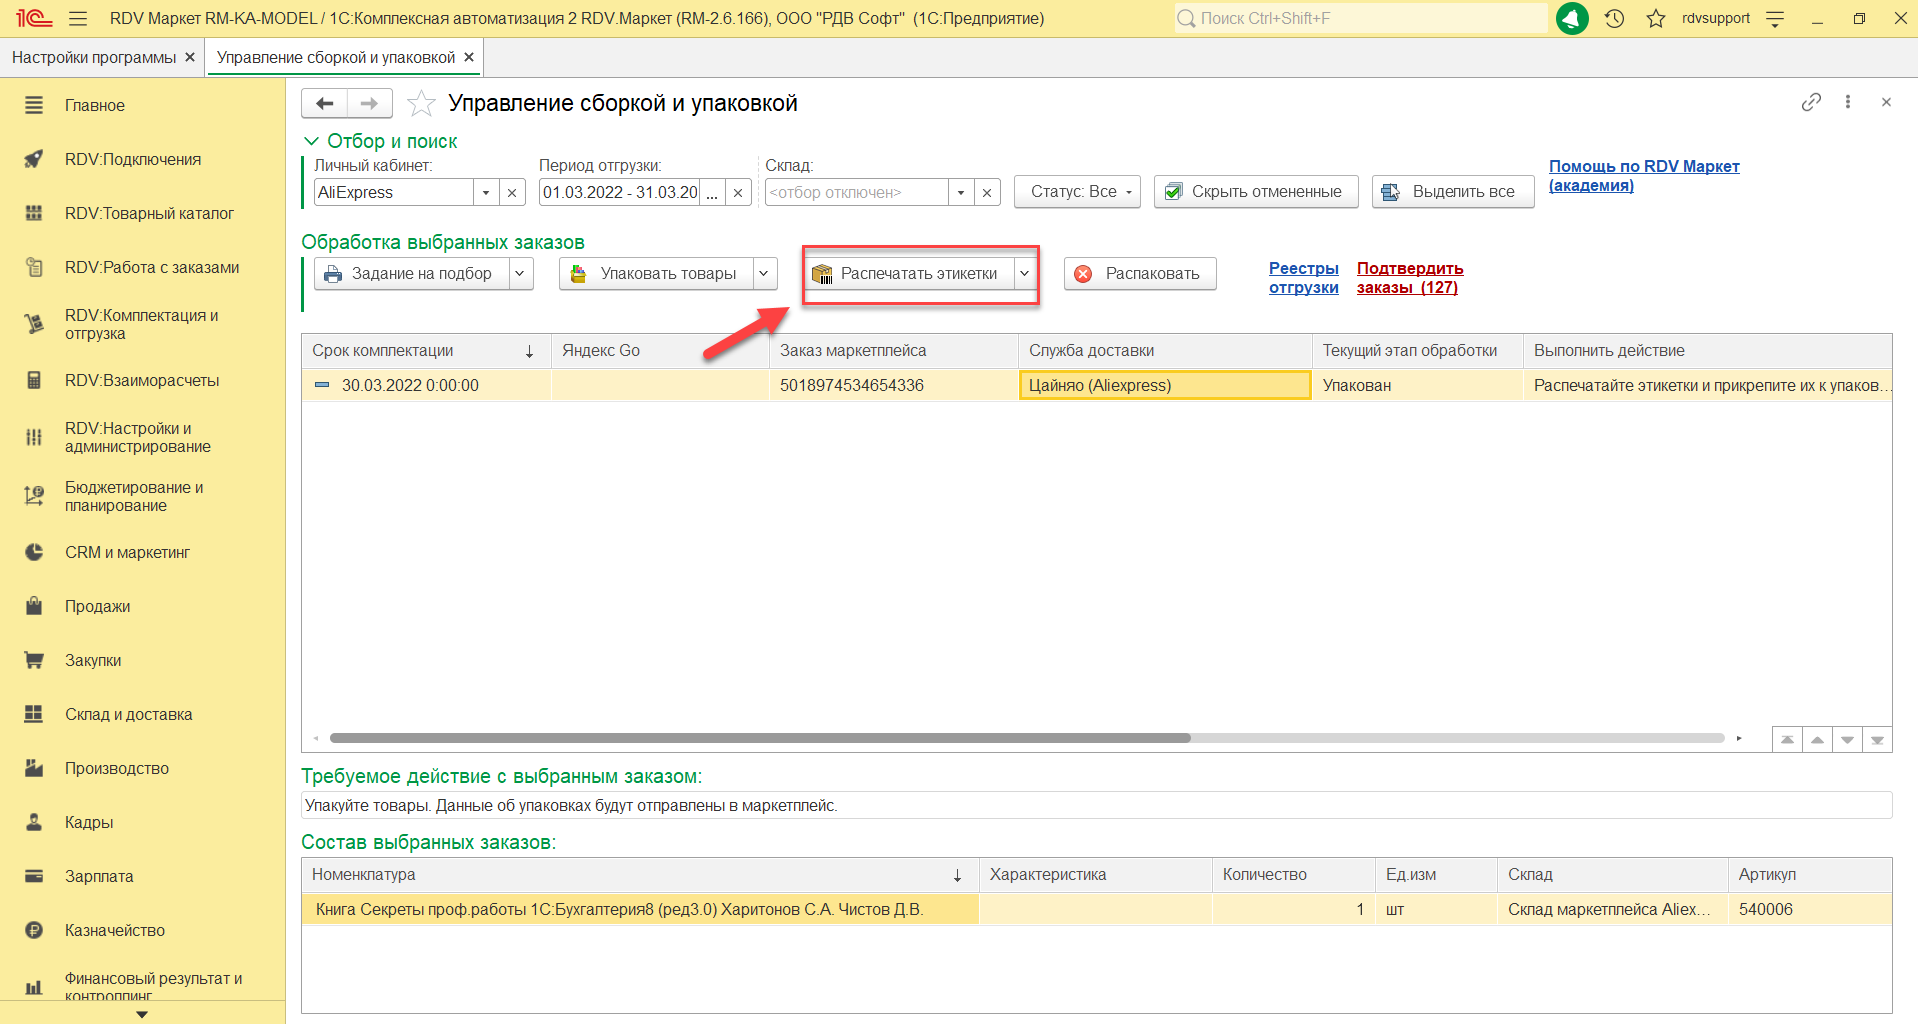This screenshot has height=1024, width=1918.
Task: Collapse the Отбор и поиск section
Action: pos(311,141)
